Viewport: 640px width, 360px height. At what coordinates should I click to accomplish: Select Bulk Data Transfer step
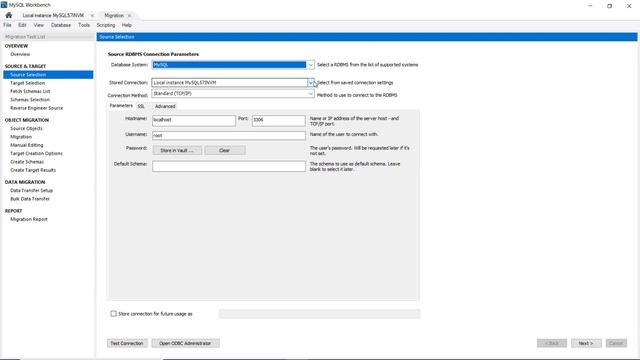click(x=30, y=199)
